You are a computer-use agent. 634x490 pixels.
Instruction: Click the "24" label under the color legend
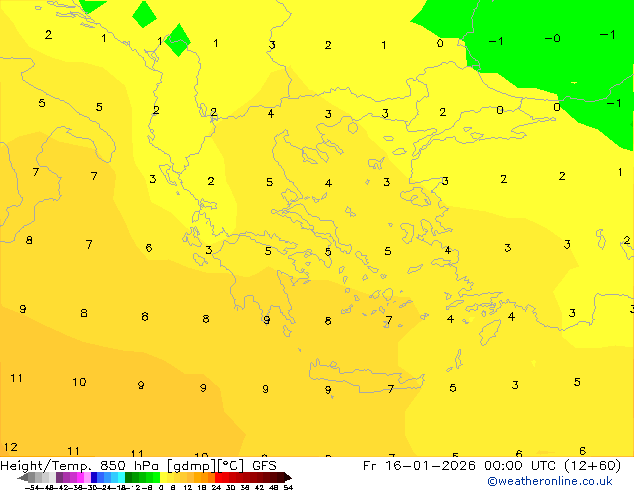[x=216, y=487]
